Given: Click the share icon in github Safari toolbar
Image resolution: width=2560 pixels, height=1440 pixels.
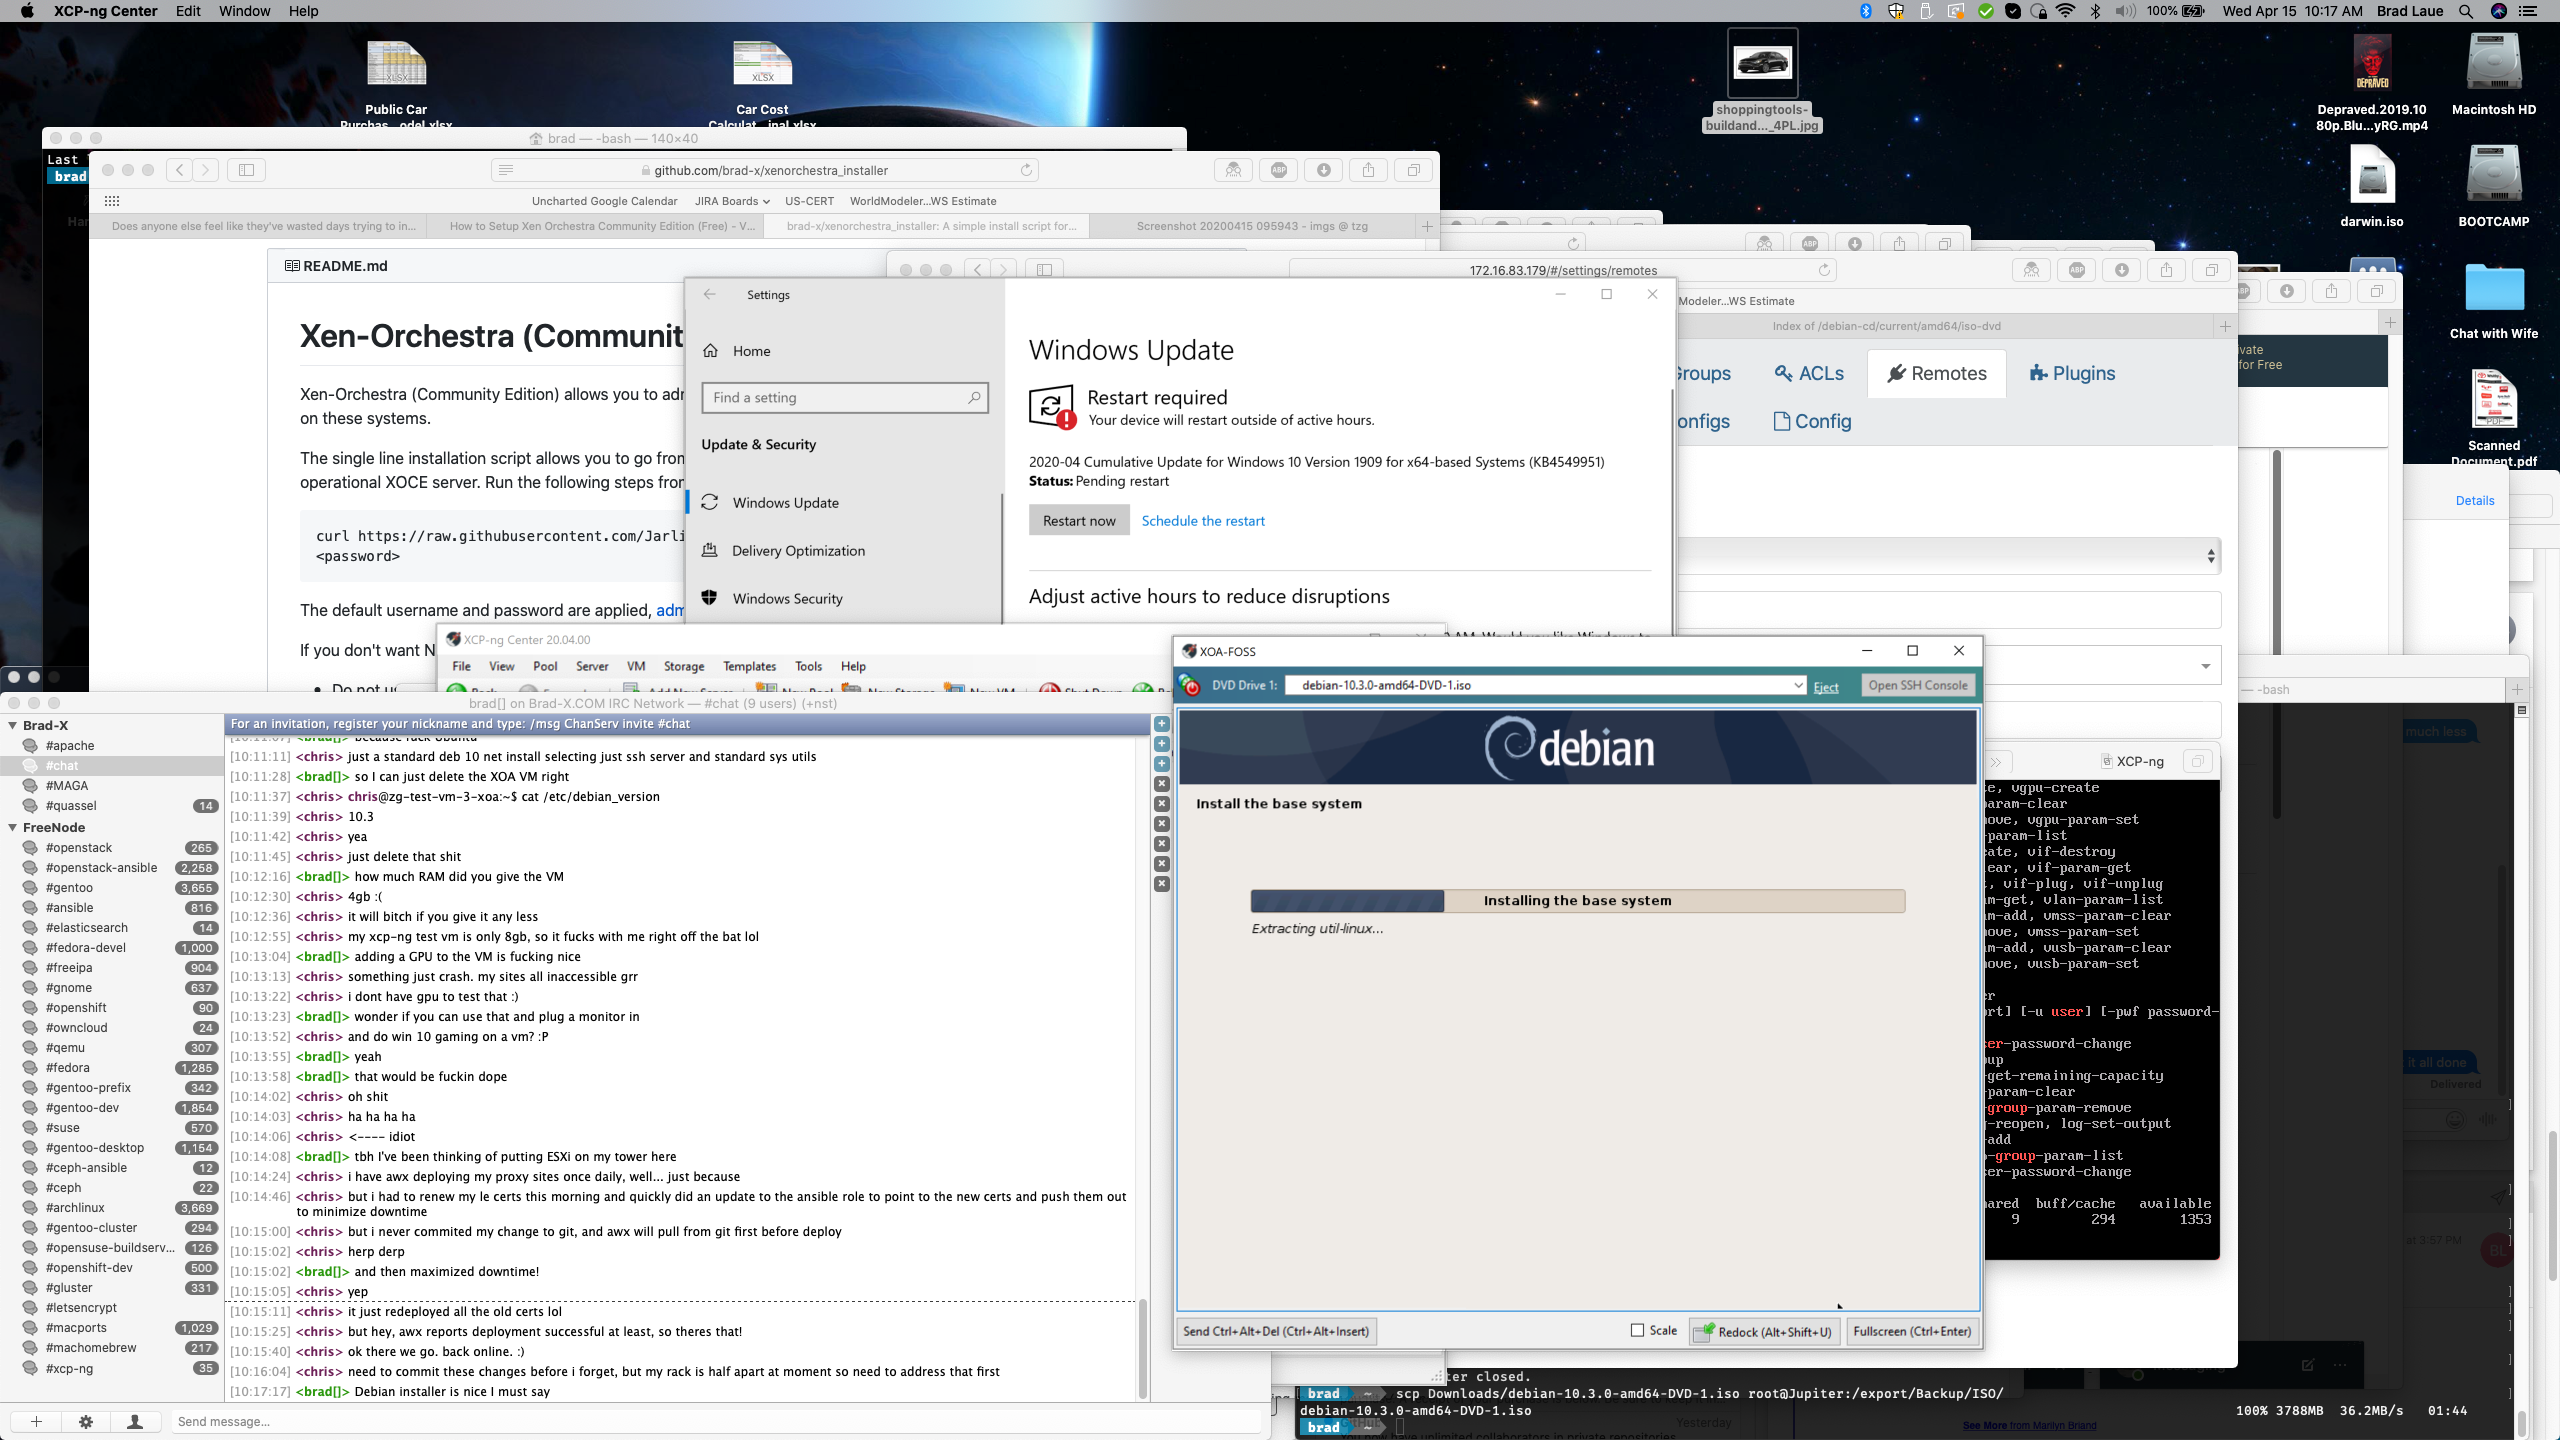Looking at the screenshot, I should coord(1368,170).
